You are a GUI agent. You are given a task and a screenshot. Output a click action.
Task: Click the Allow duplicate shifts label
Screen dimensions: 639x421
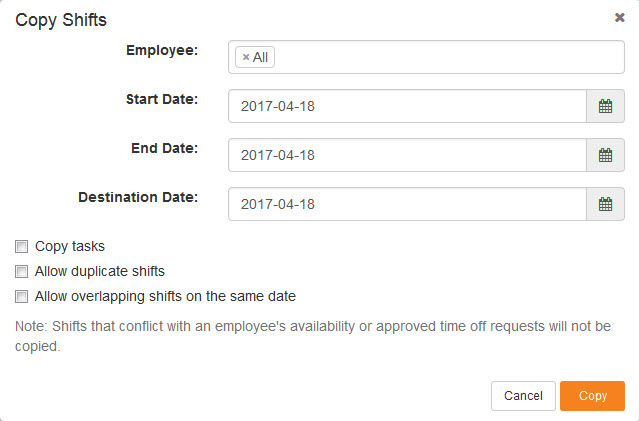click(x=100, y=271)
